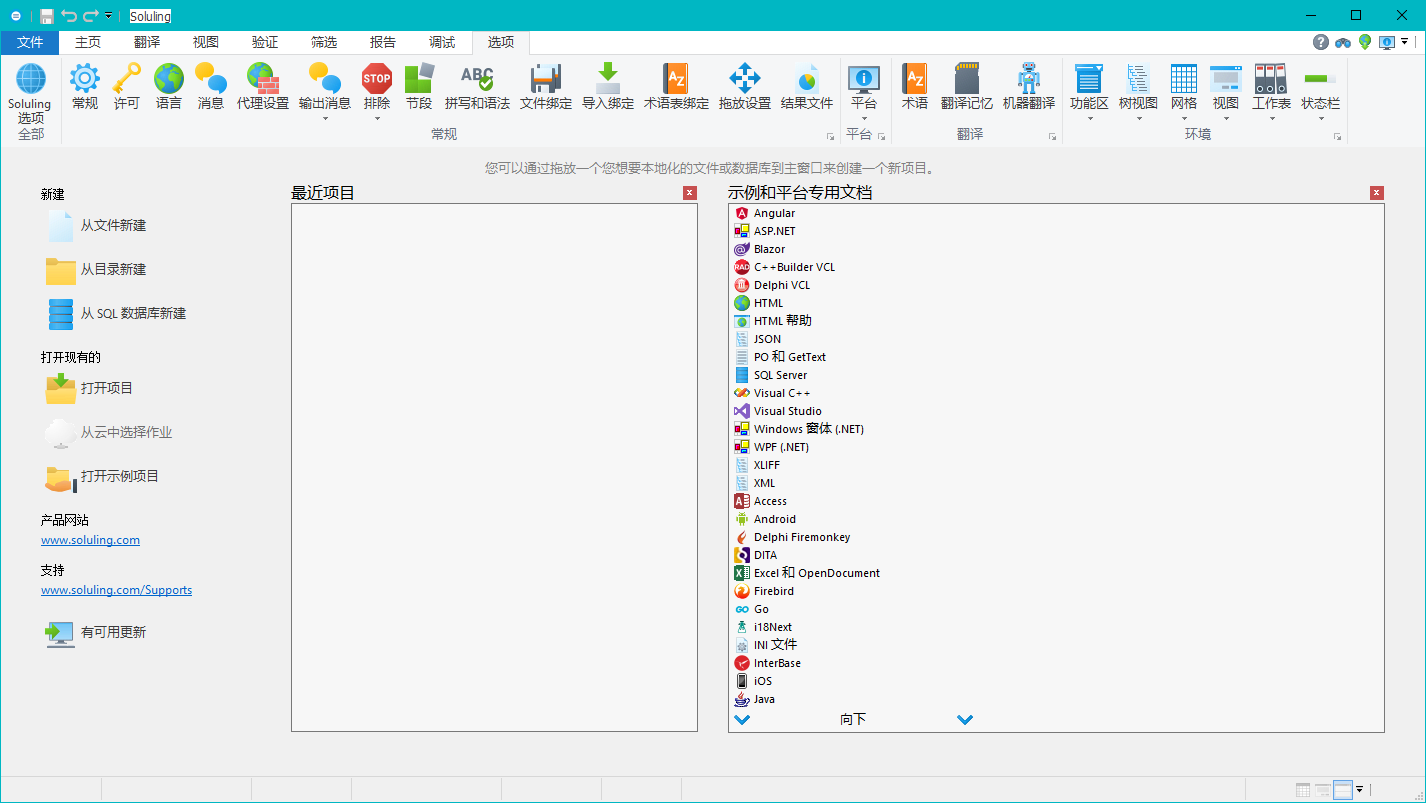Screen dimensions: 1426x803
Task: Click 向下 to show more samples
Action: point(853,719)
